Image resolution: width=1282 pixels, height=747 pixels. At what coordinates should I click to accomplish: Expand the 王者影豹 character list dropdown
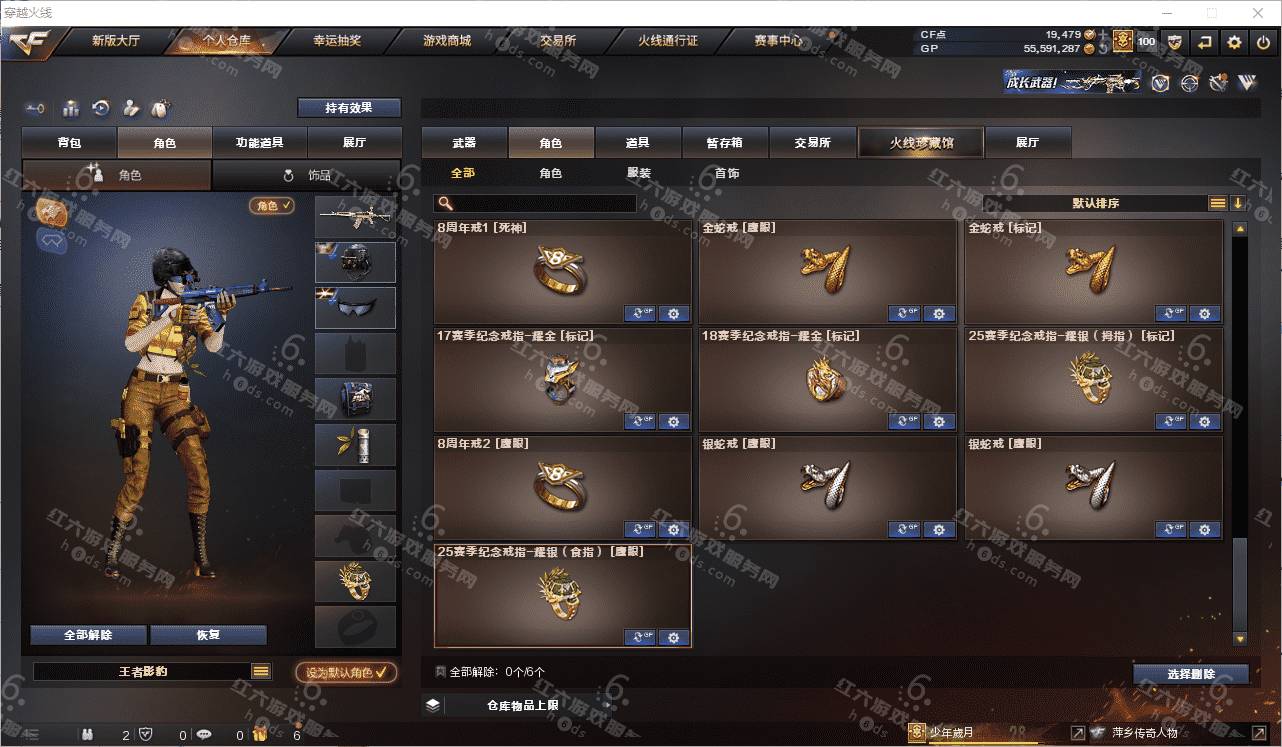[x=261, y=671]
